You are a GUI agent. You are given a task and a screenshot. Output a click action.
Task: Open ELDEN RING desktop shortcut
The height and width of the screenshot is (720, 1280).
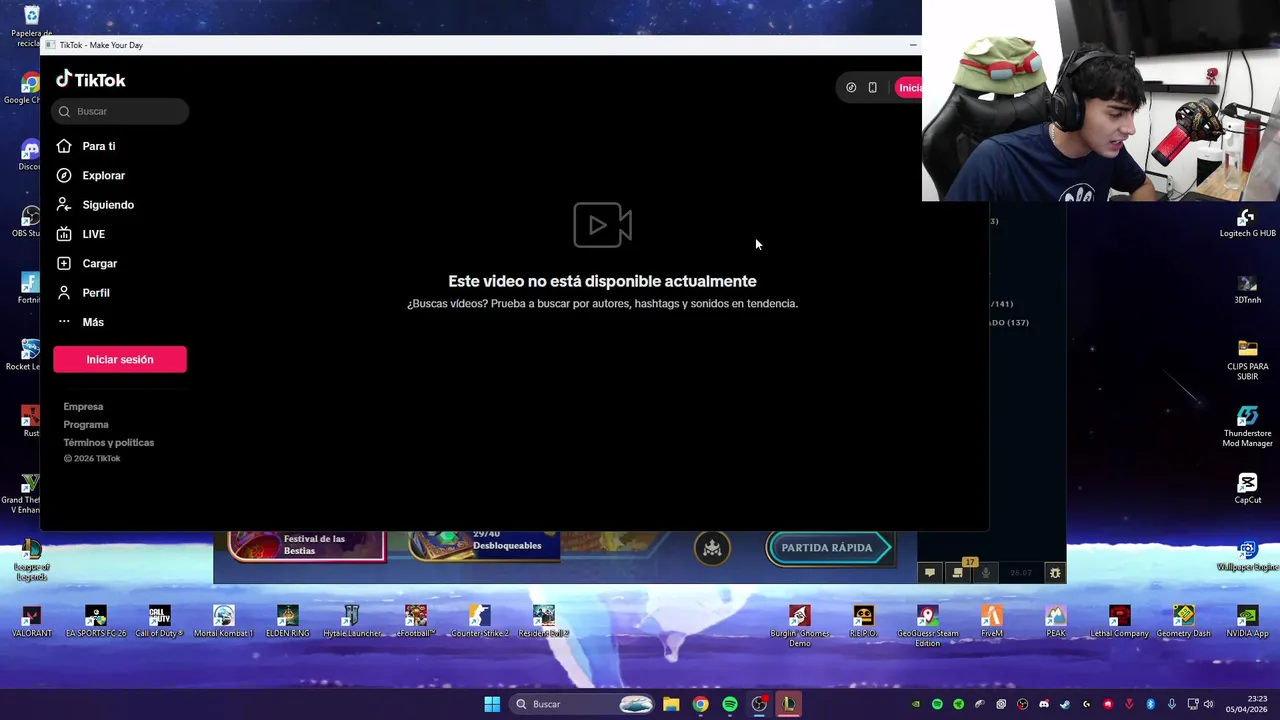point(288,621)
